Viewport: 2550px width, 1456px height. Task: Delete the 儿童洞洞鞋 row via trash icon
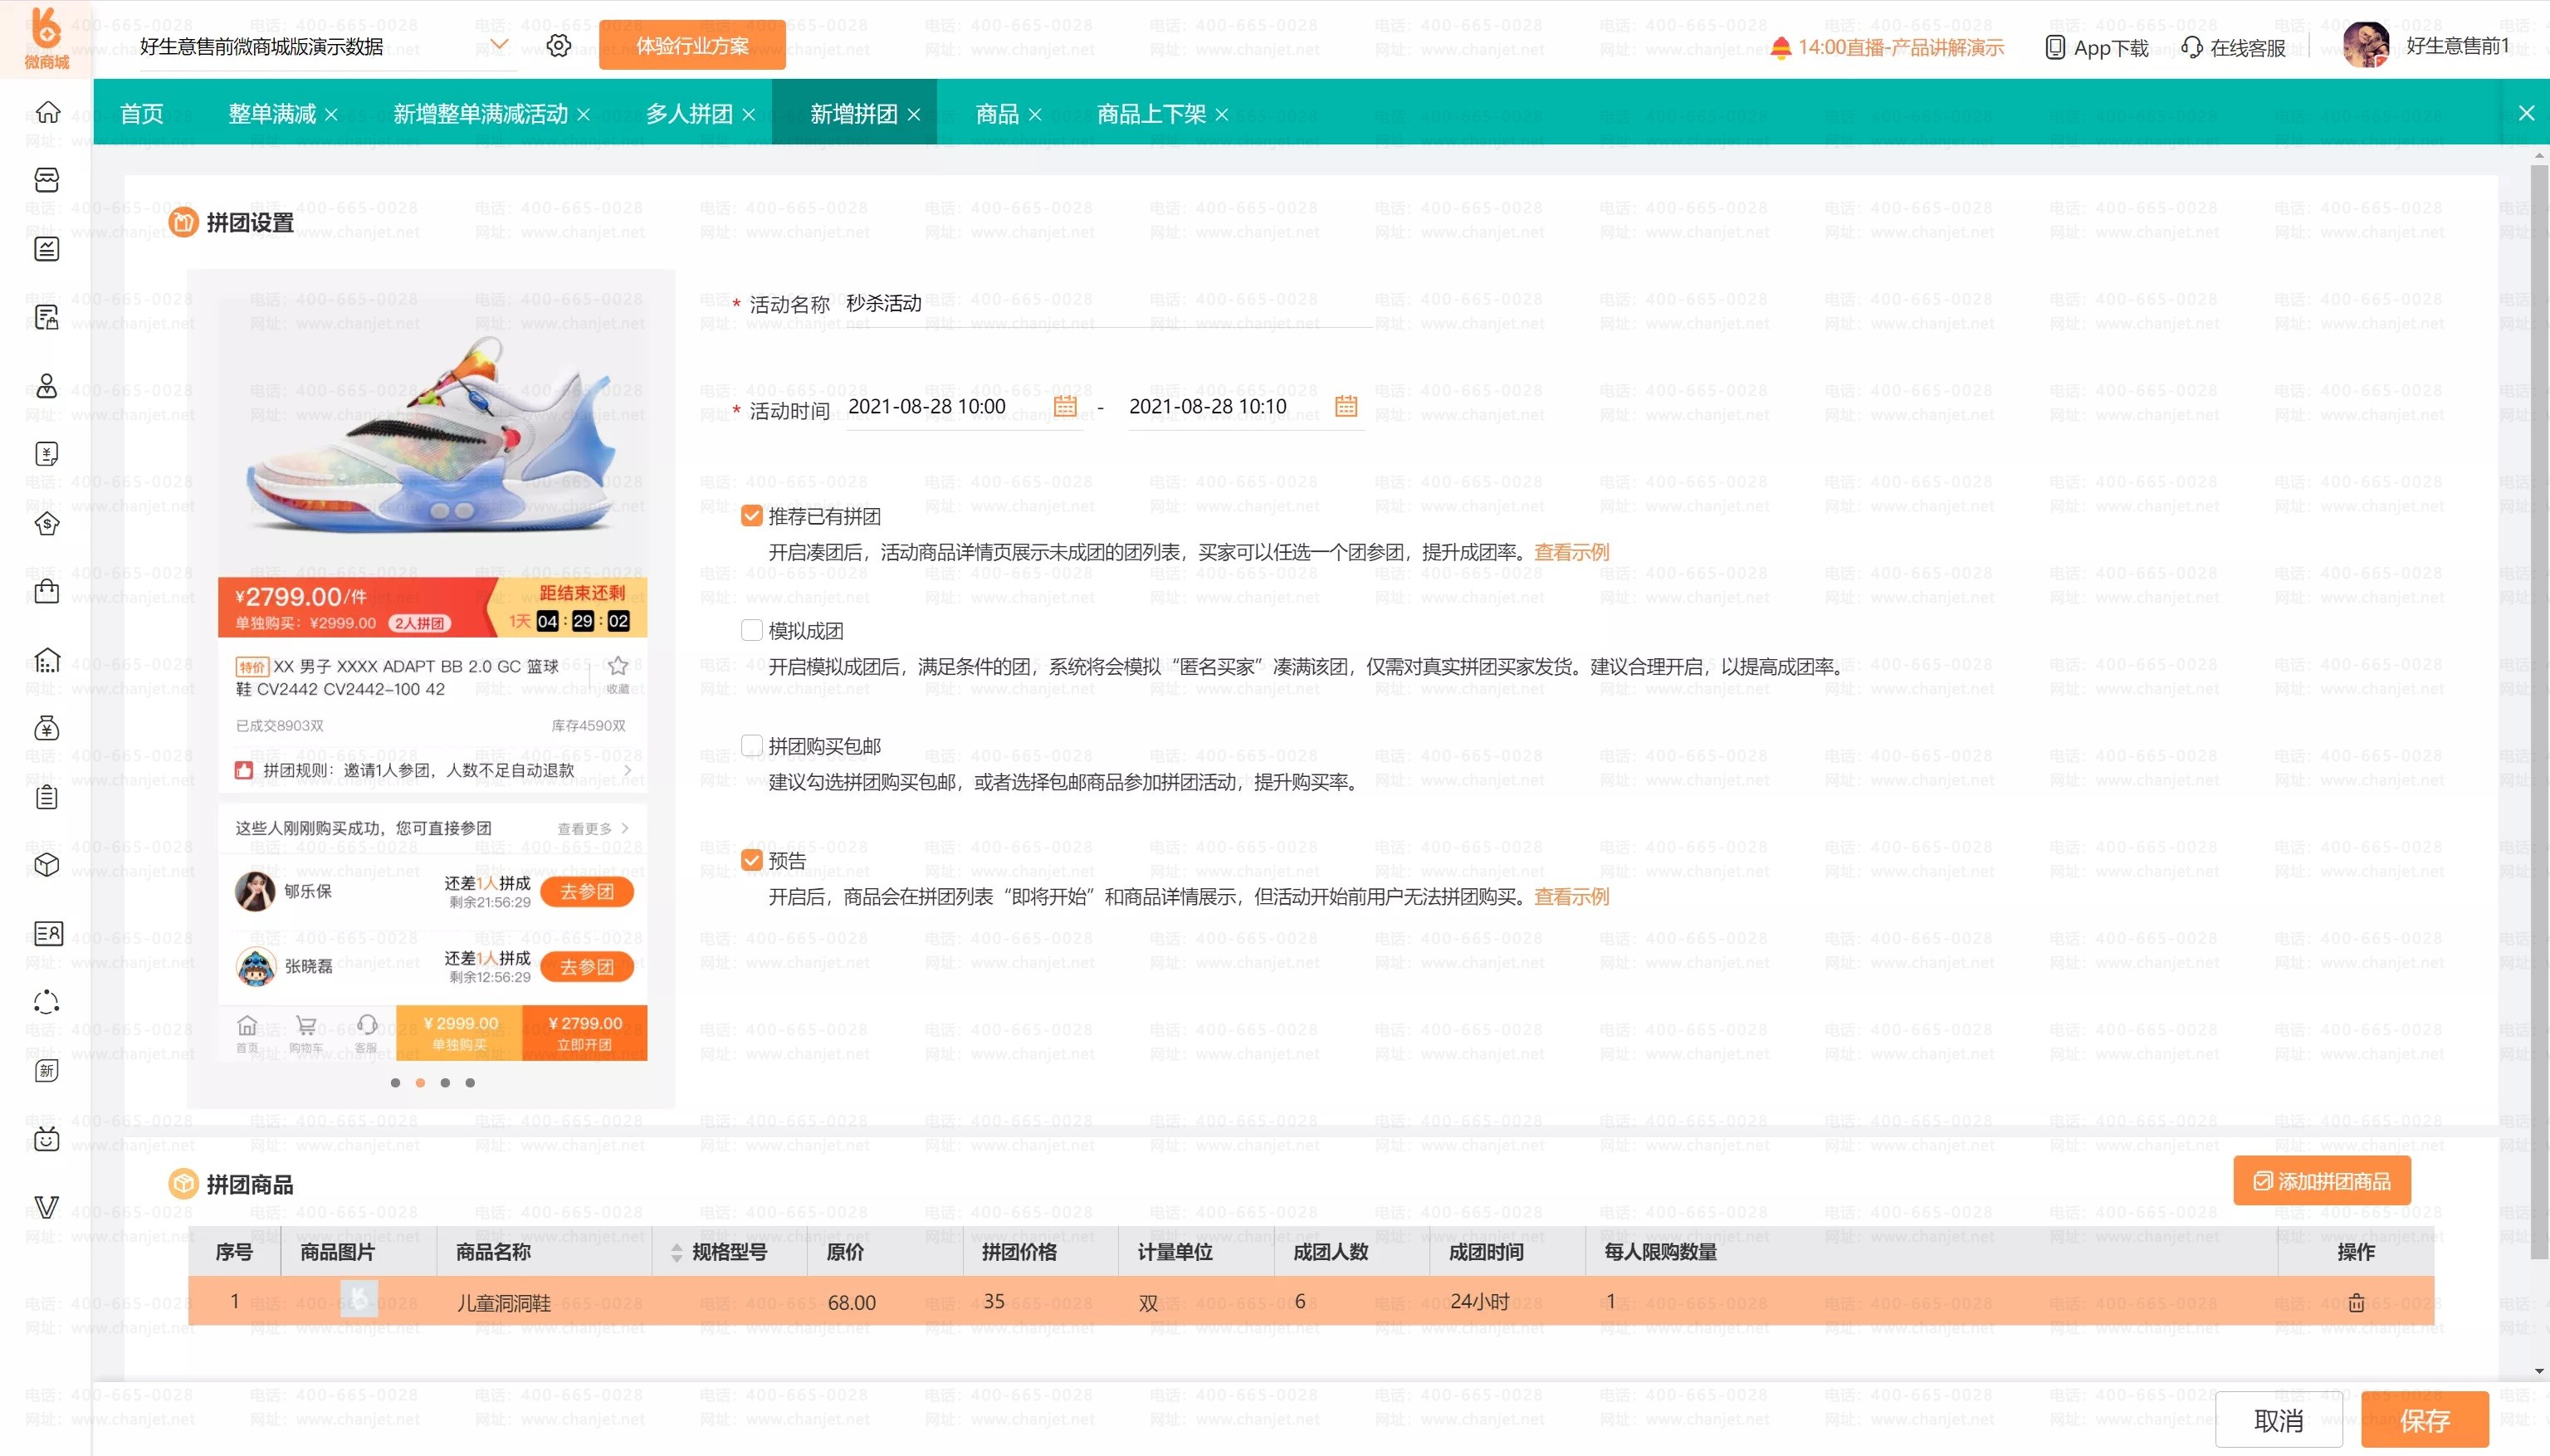2356,1302
